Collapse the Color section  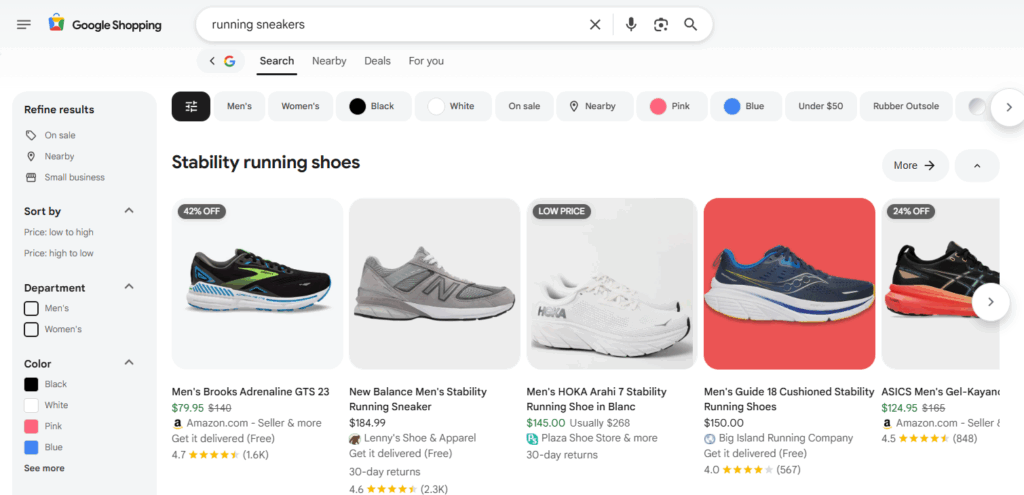(129, 362)
